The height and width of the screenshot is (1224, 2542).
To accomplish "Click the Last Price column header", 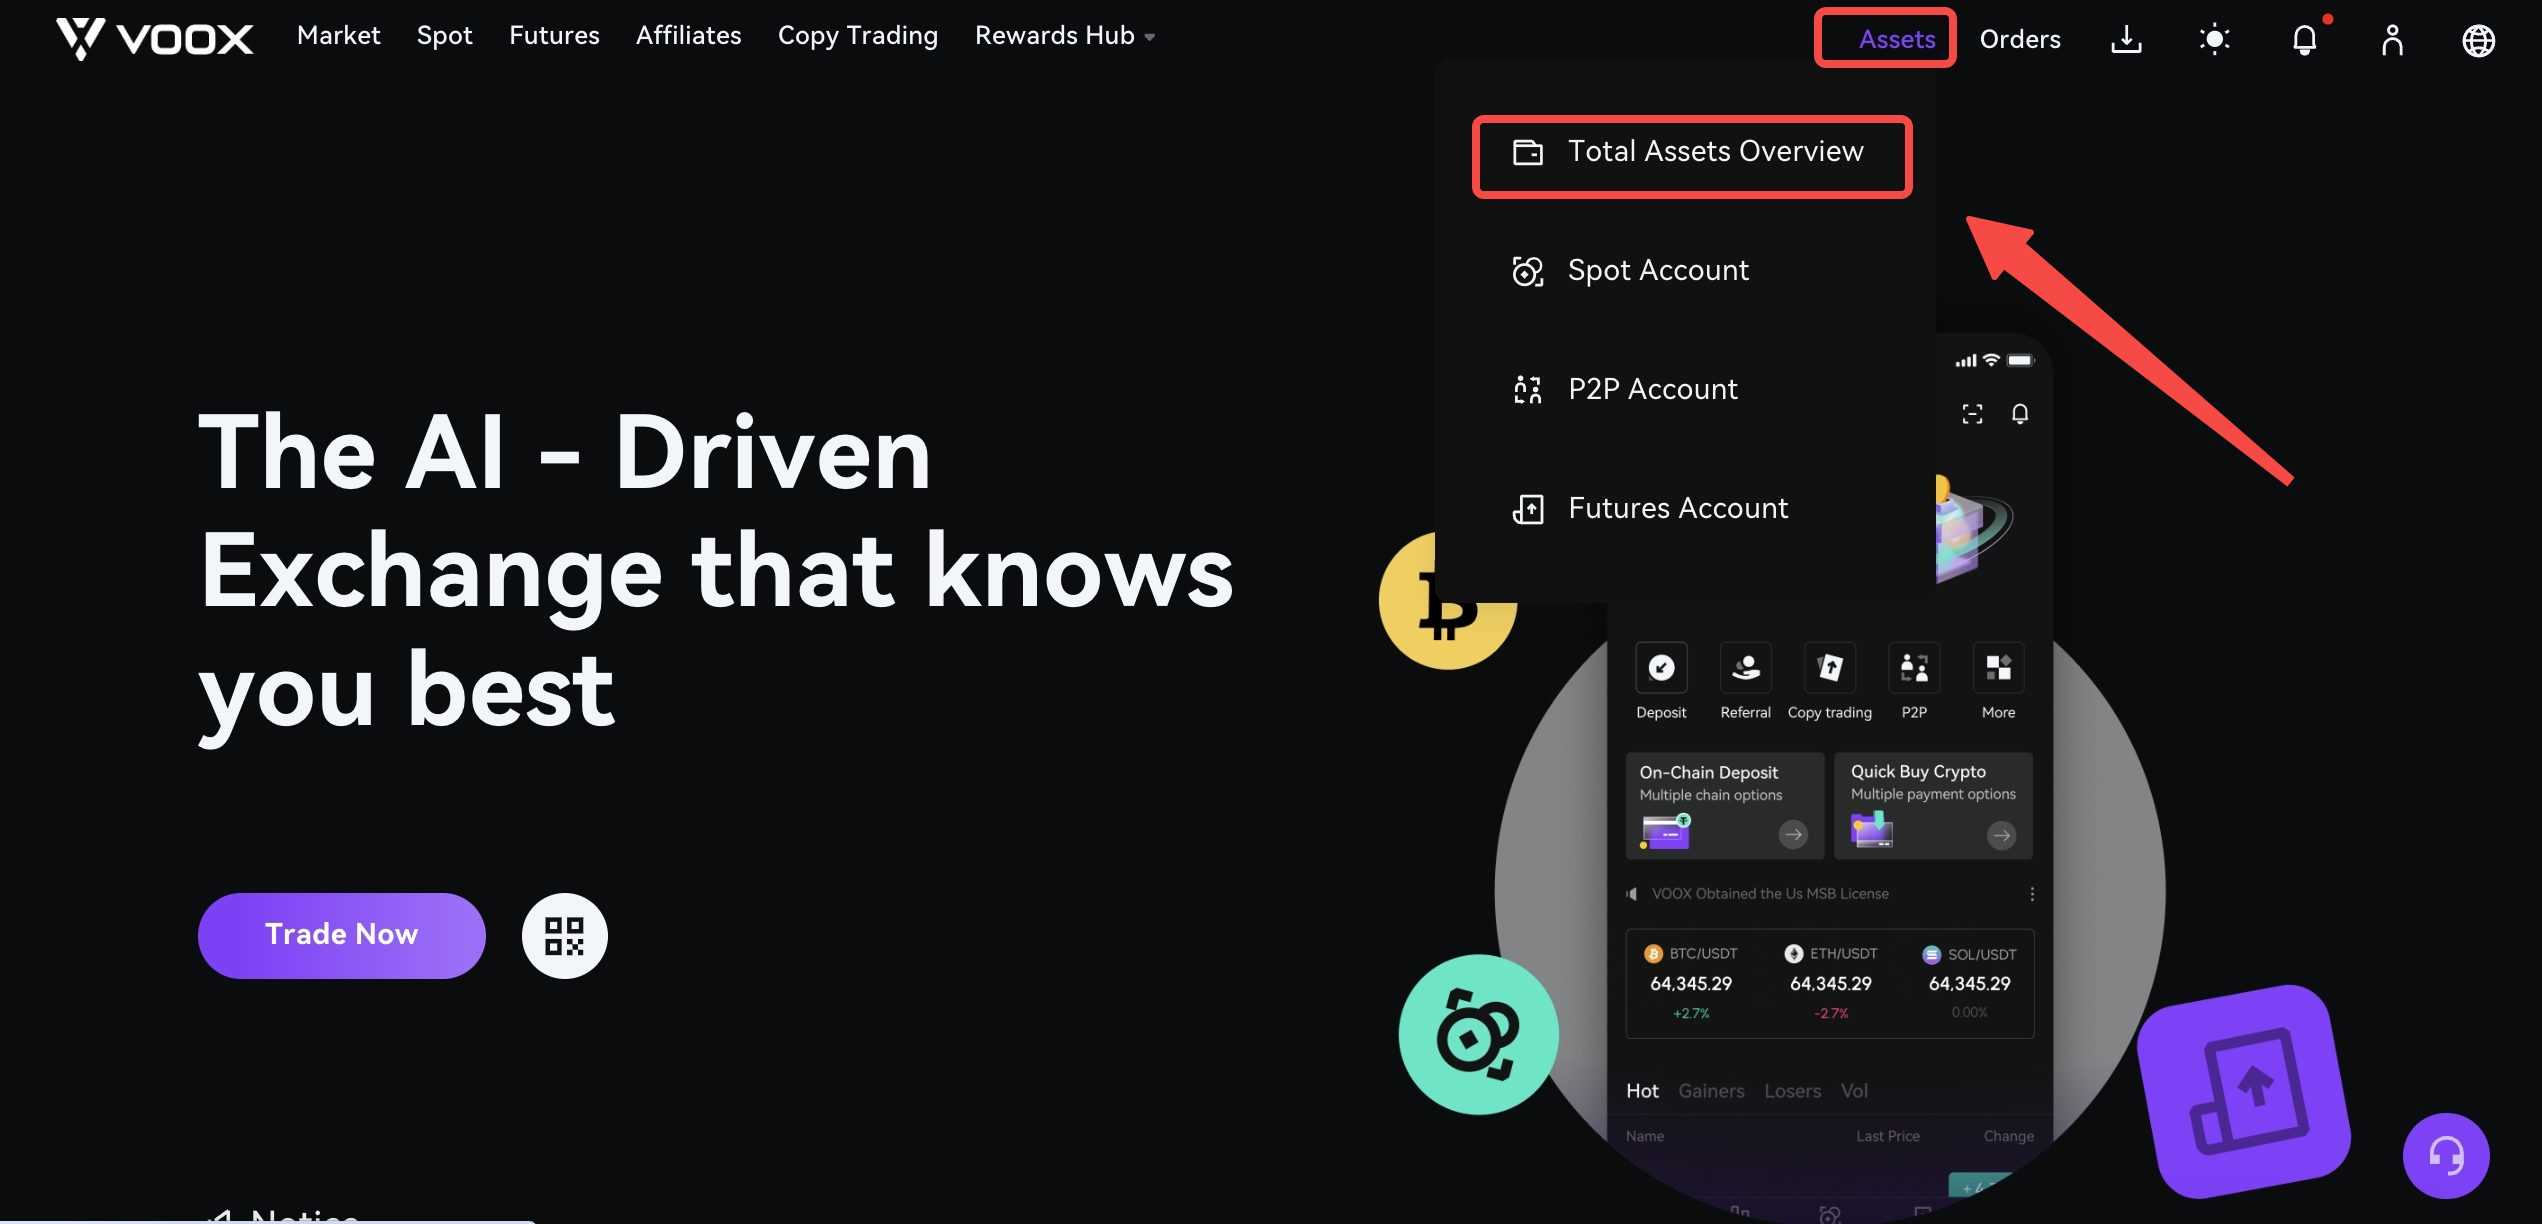I will point(1888,1137).
